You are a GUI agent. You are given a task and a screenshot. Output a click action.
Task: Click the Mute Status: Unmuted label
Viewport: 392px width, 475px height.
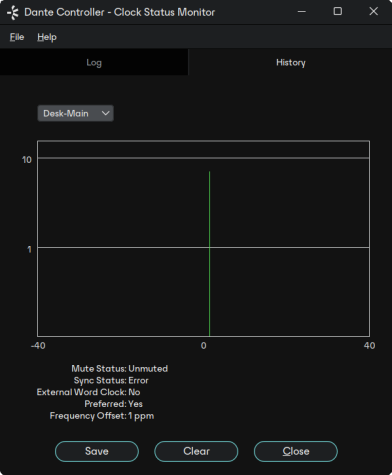(119, 369)
